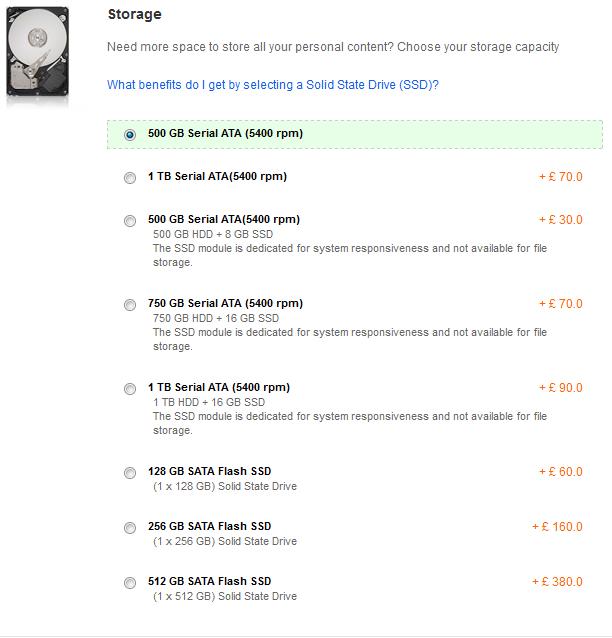Click the + £ 380.0 price text
Screen dimensions: 612x638
[557, 581]
